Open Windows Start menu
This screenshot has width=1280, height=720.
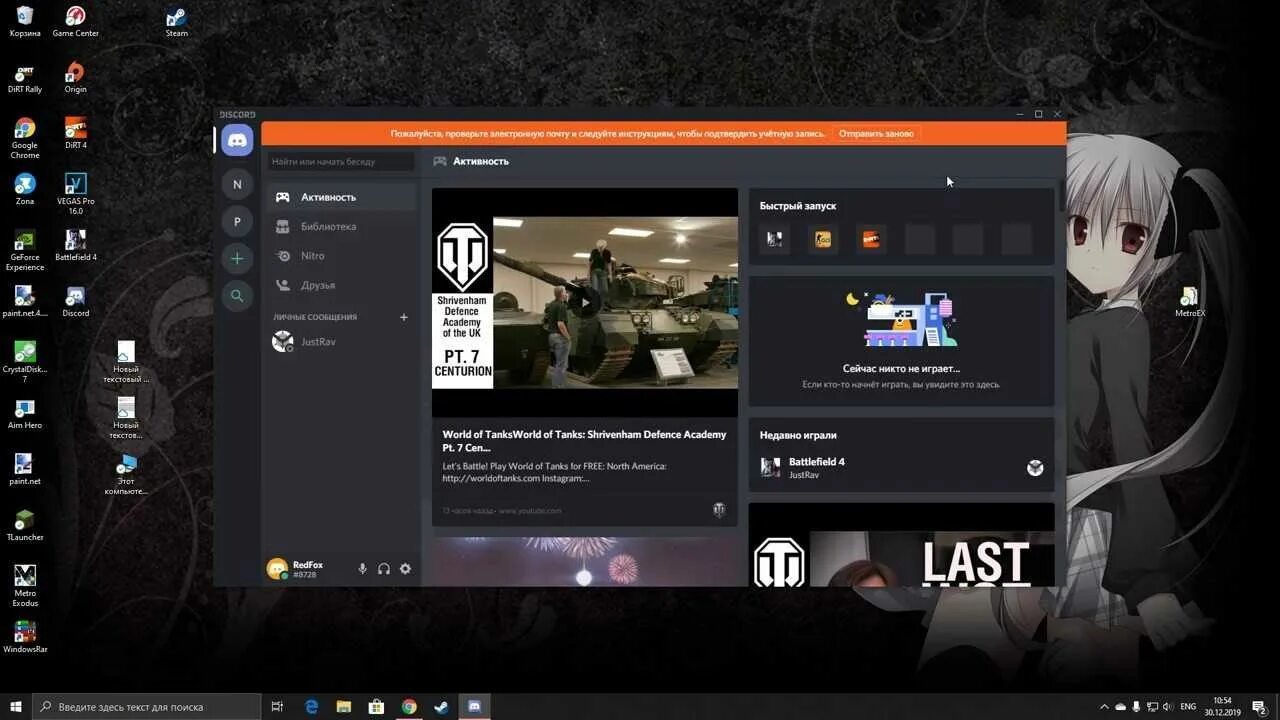click(x=16, y=706)
